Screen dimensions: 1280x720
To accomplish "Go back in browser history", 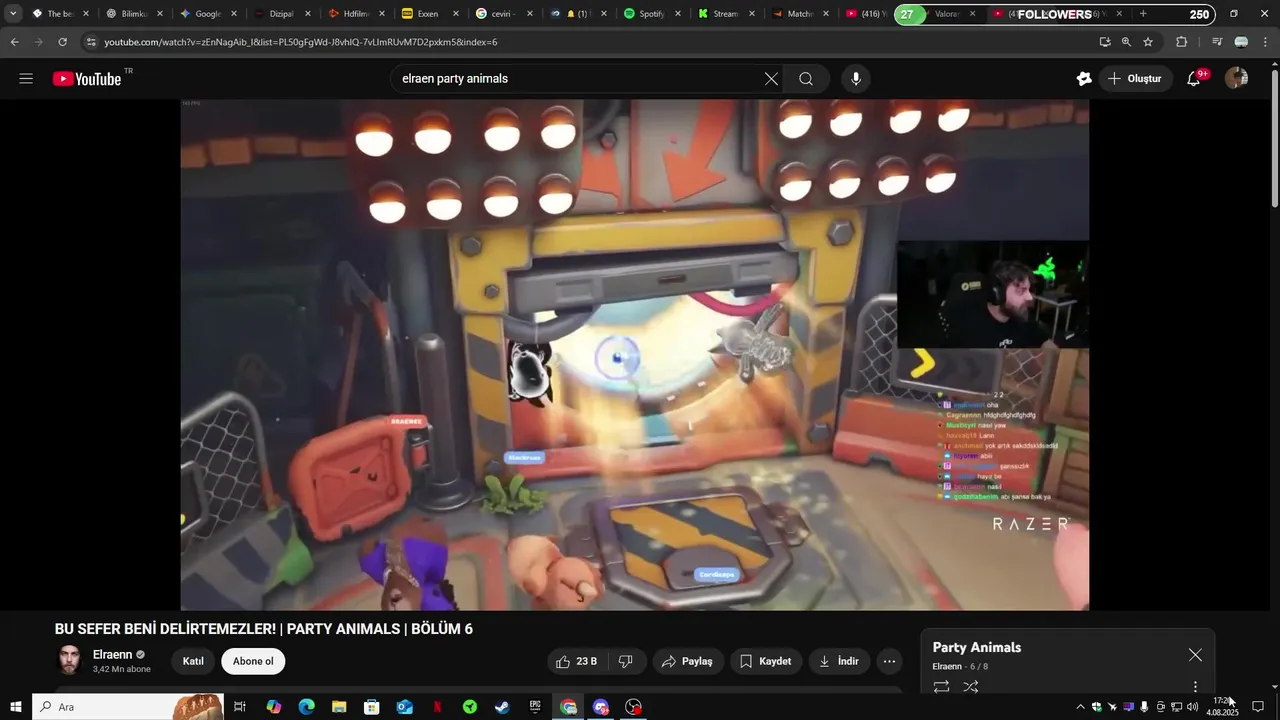I will coord(14,42).
